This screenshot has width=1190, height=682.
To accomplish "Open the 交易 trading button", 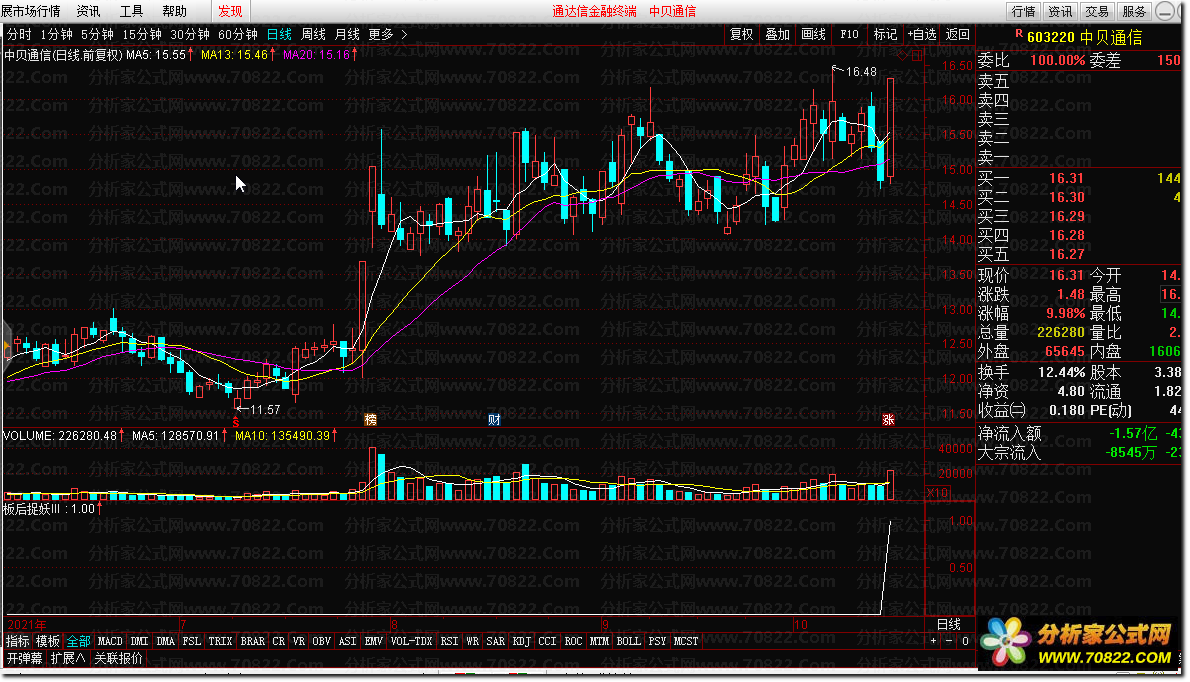I will [x=1097, y=11].
